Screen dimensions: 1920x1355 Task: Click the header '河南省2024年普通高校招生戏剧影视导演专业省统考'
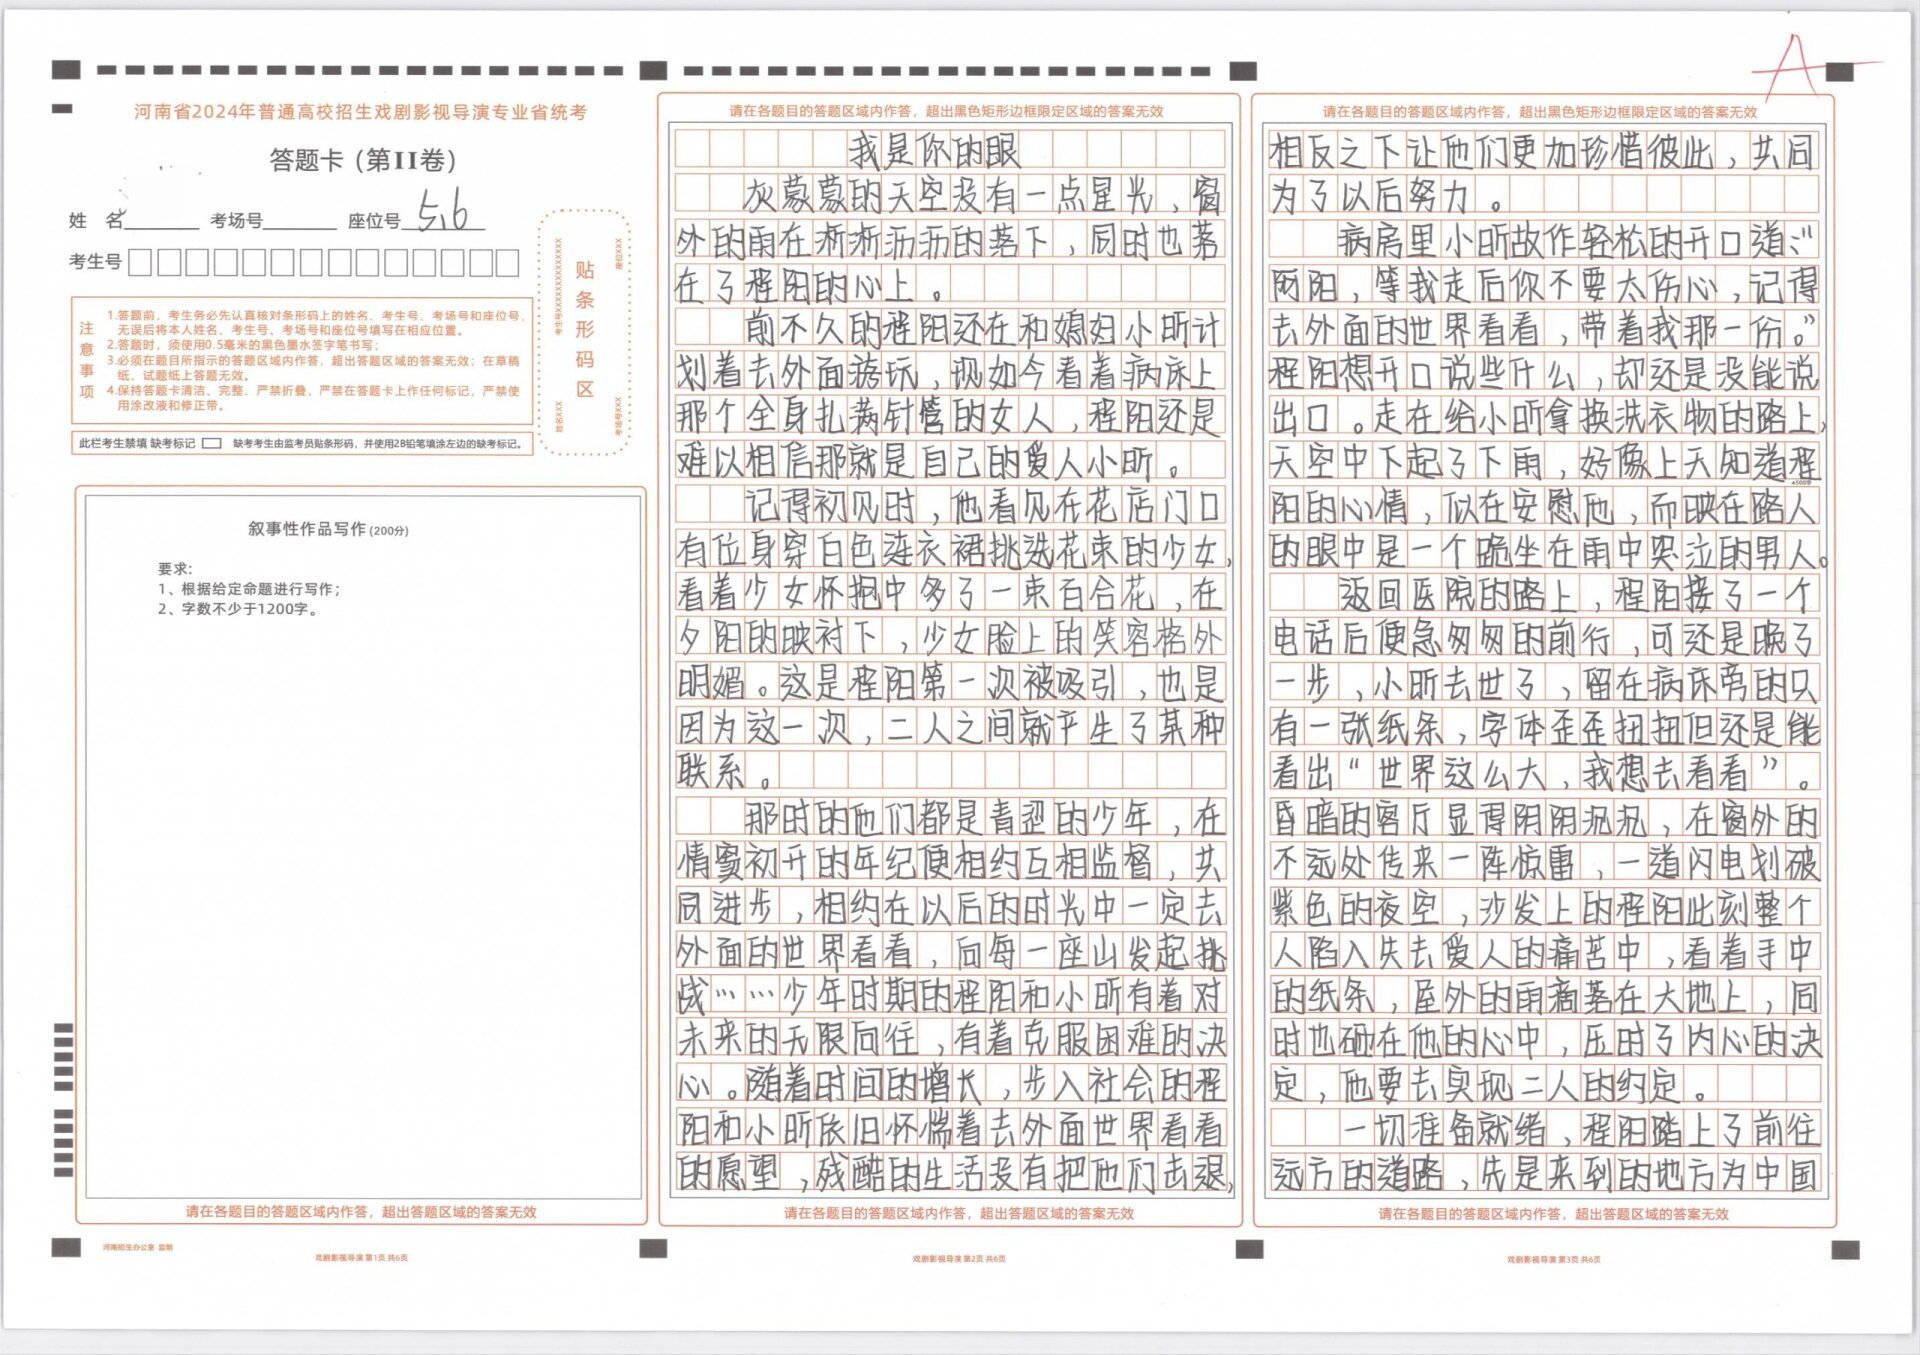360,112
